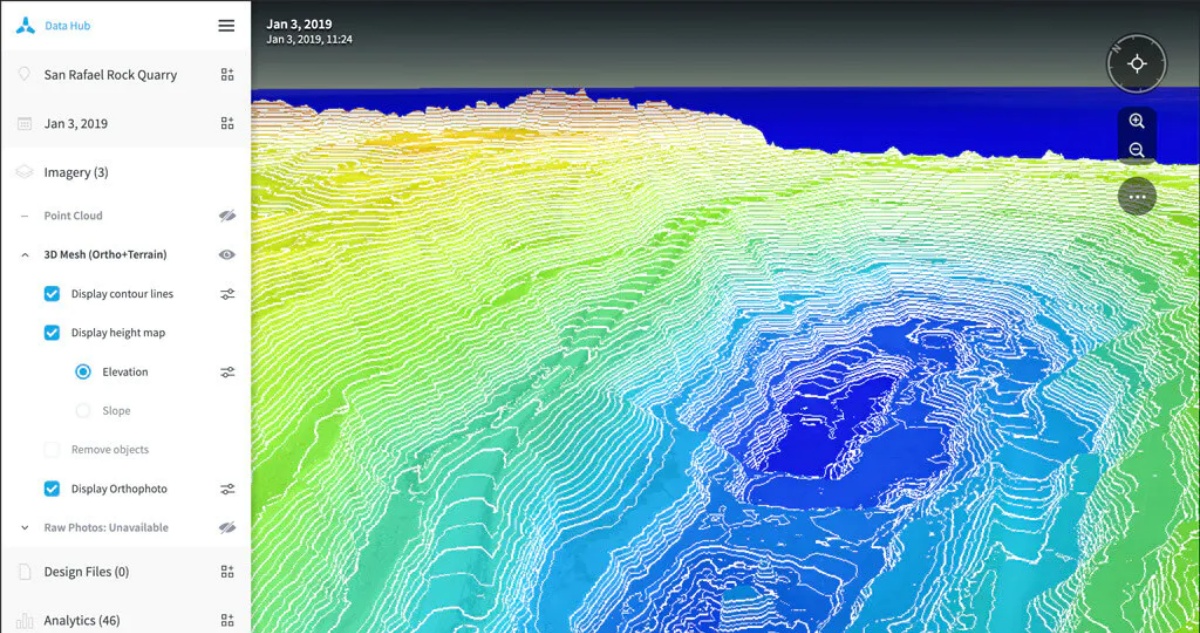The height and width of the screenshot is (633, 1200).
Task: Uncheck Display height map
Action: (52, 333)
